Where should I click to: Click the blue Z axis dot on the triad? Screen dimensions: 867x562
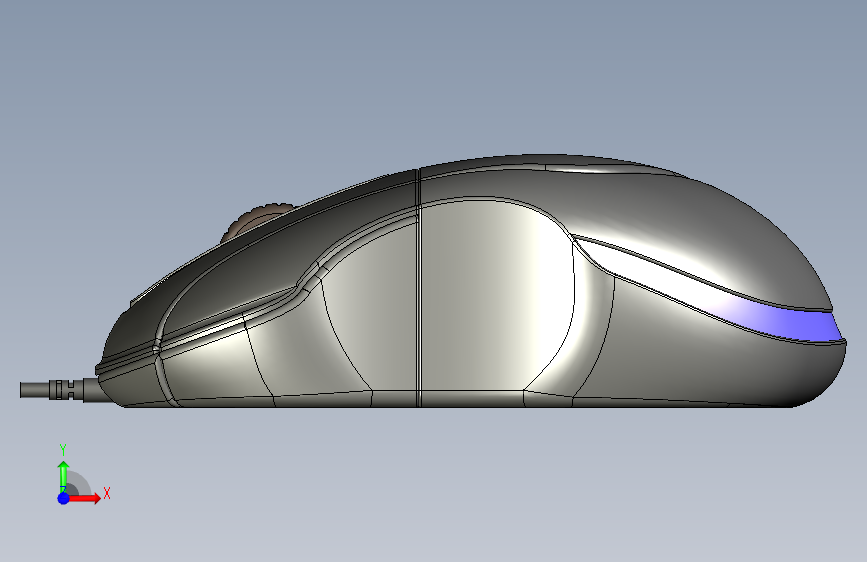pos(64,498)
